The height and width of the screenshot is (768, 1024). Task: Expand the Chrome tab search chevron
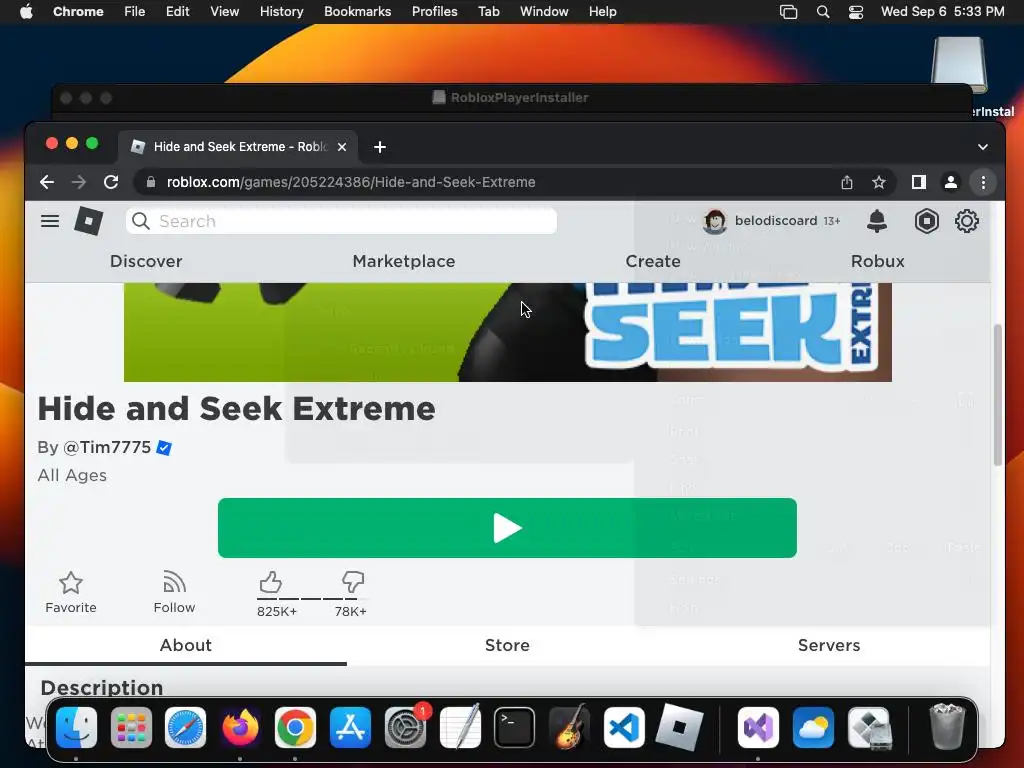(982, 147)
